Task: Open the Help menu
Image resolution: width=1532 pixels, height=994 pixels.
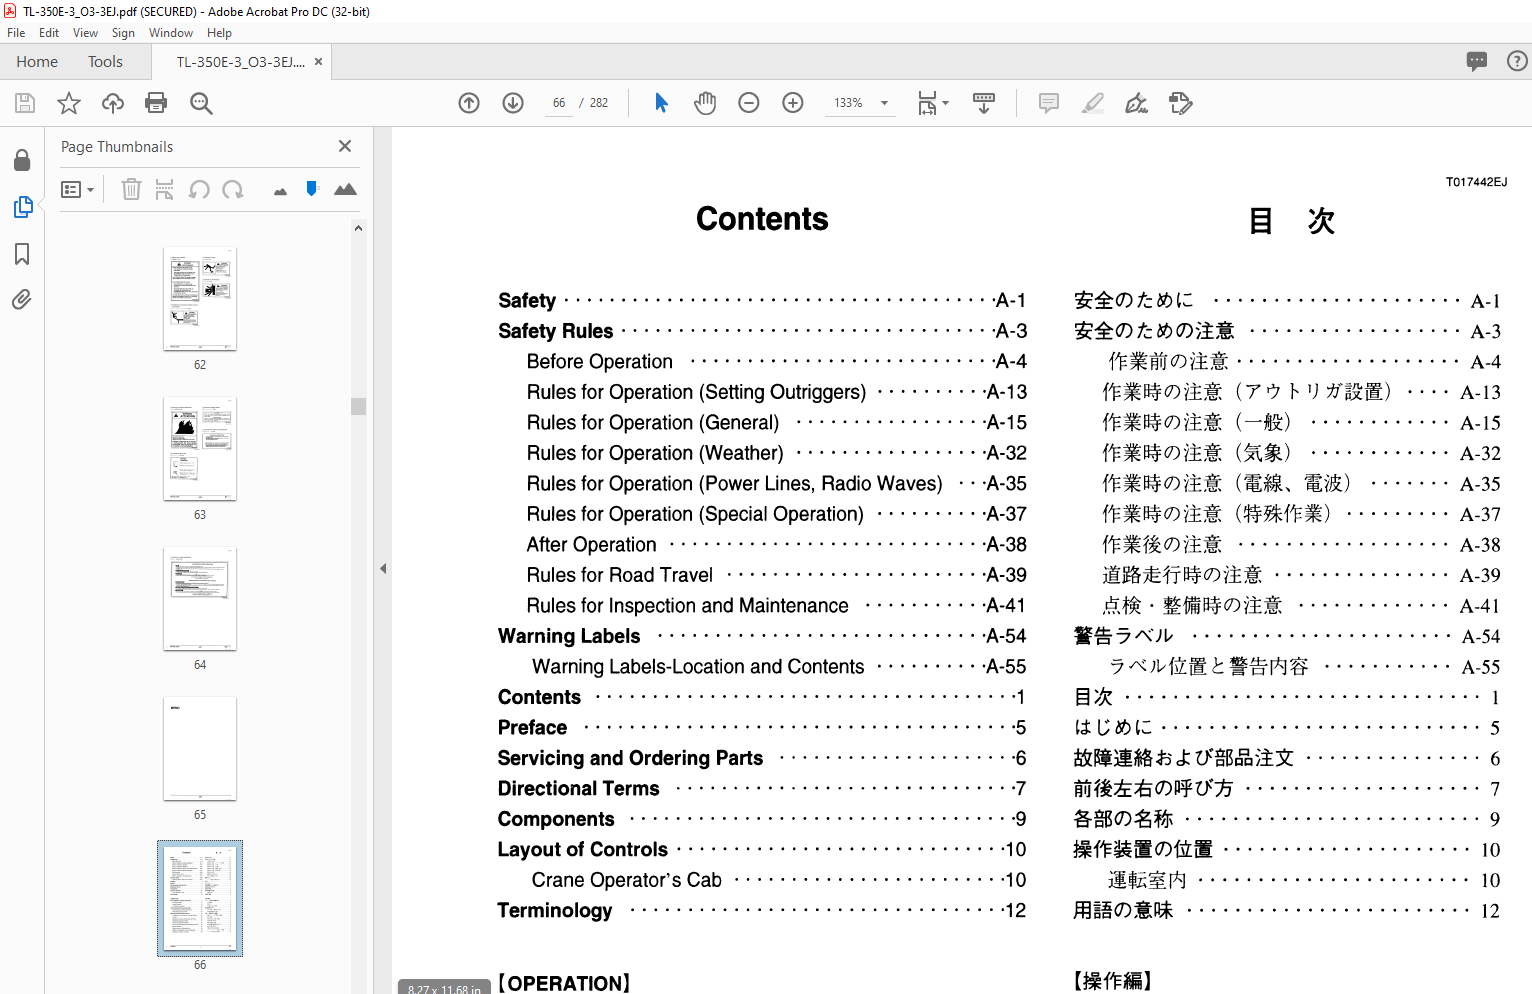Action: [x=219, y=33]
